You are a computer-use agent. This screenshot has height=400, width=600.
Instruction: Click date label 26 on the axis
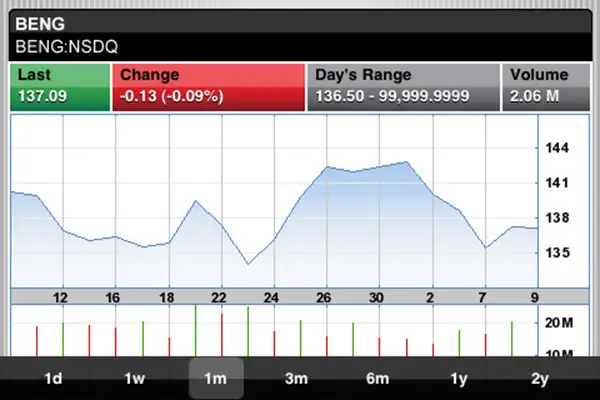point(324,297)
